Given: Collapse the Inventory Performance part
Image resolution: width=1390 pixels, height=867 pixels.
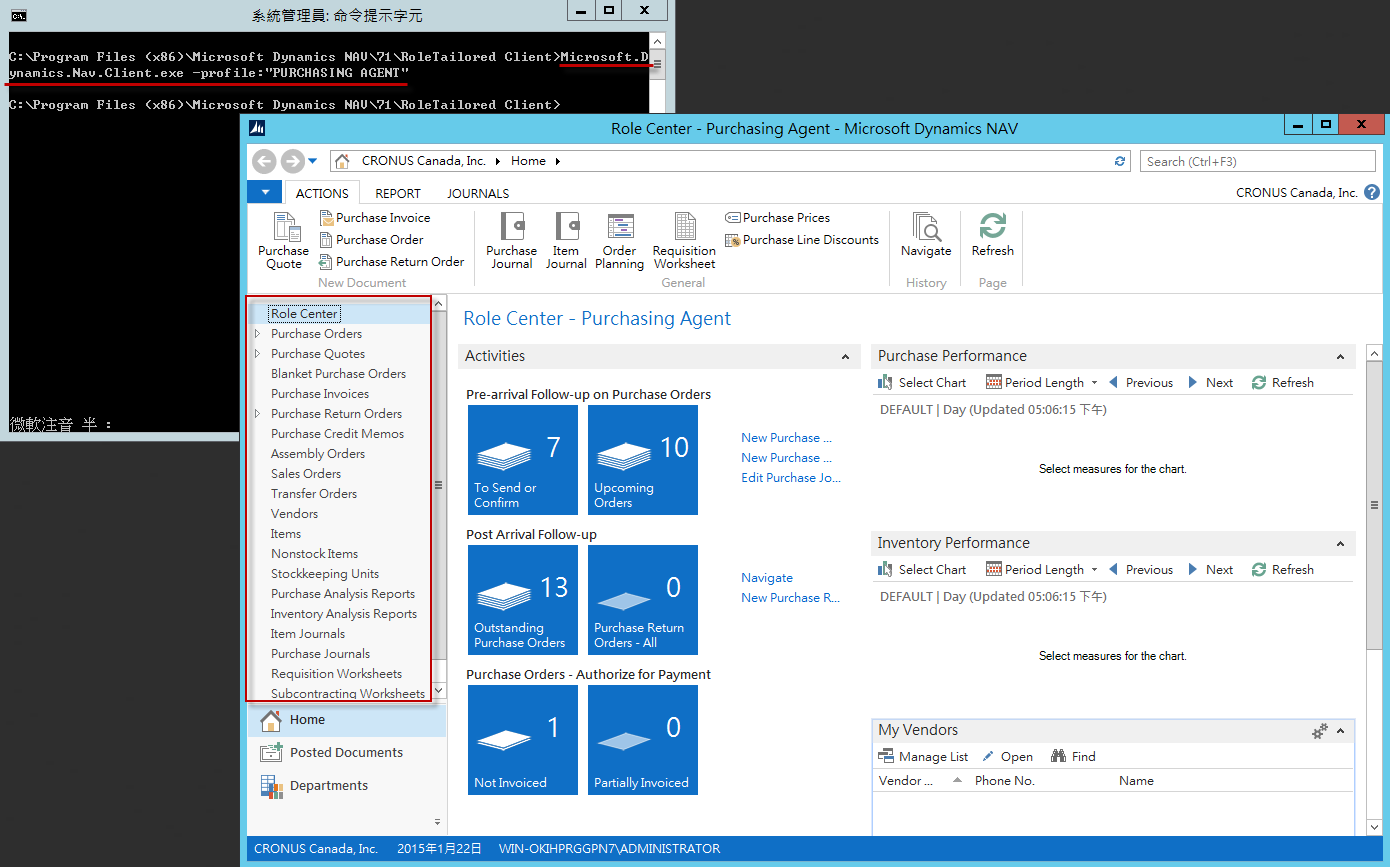Looking at the screenshot, I should [x=1341, y=544].
